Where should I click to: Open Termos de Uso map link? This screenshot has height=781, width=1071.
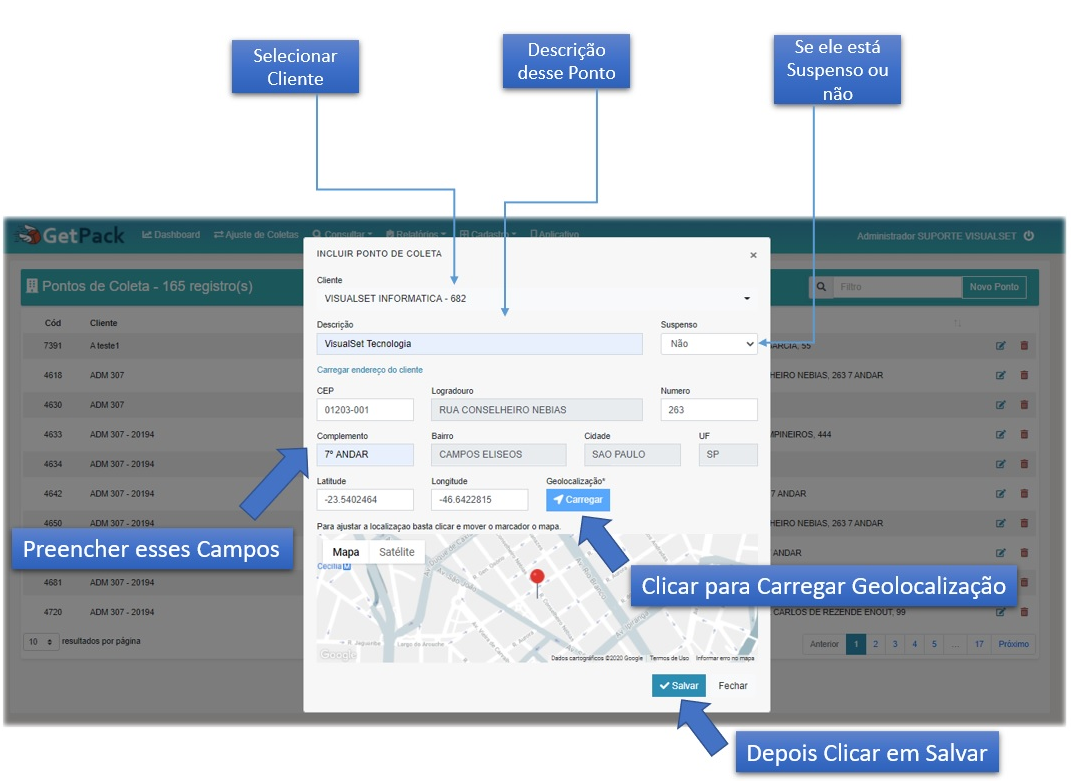coord(669,658)
